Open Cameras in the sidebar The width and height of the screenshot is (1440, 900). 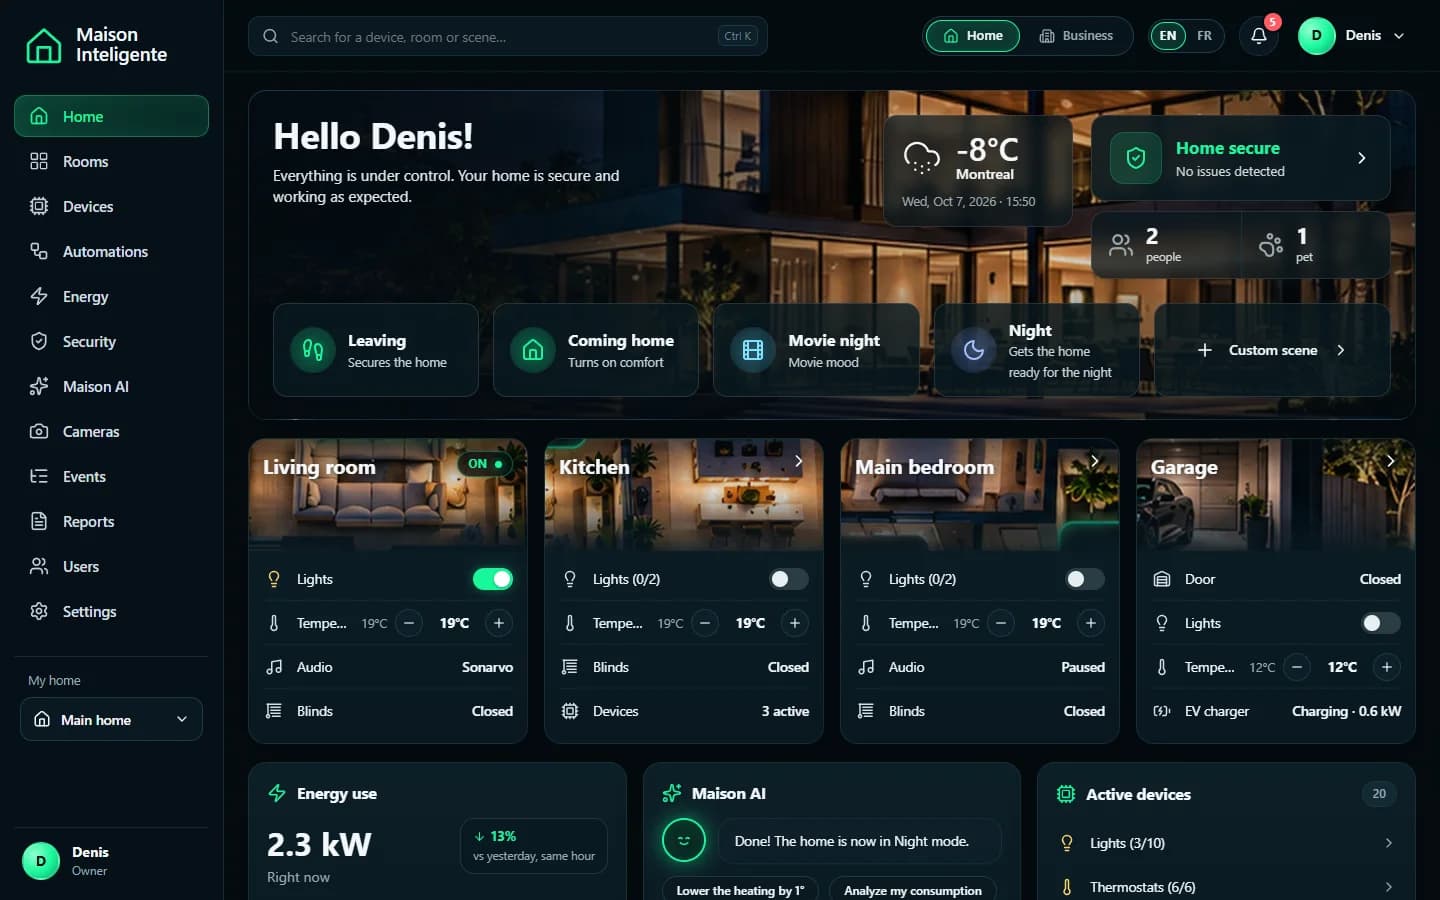click(111, 431)
